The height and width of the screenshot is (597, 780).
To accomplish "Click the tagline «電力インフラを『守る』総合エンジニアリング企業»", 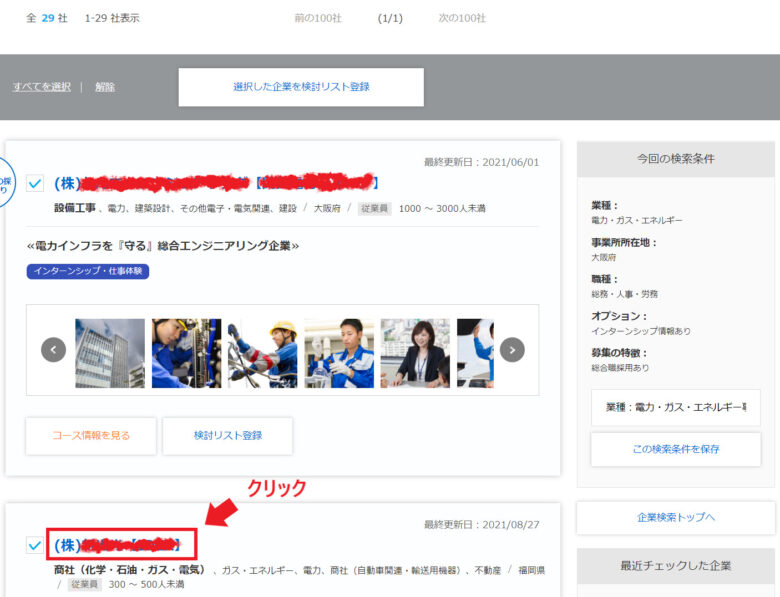I will [163, 246].
